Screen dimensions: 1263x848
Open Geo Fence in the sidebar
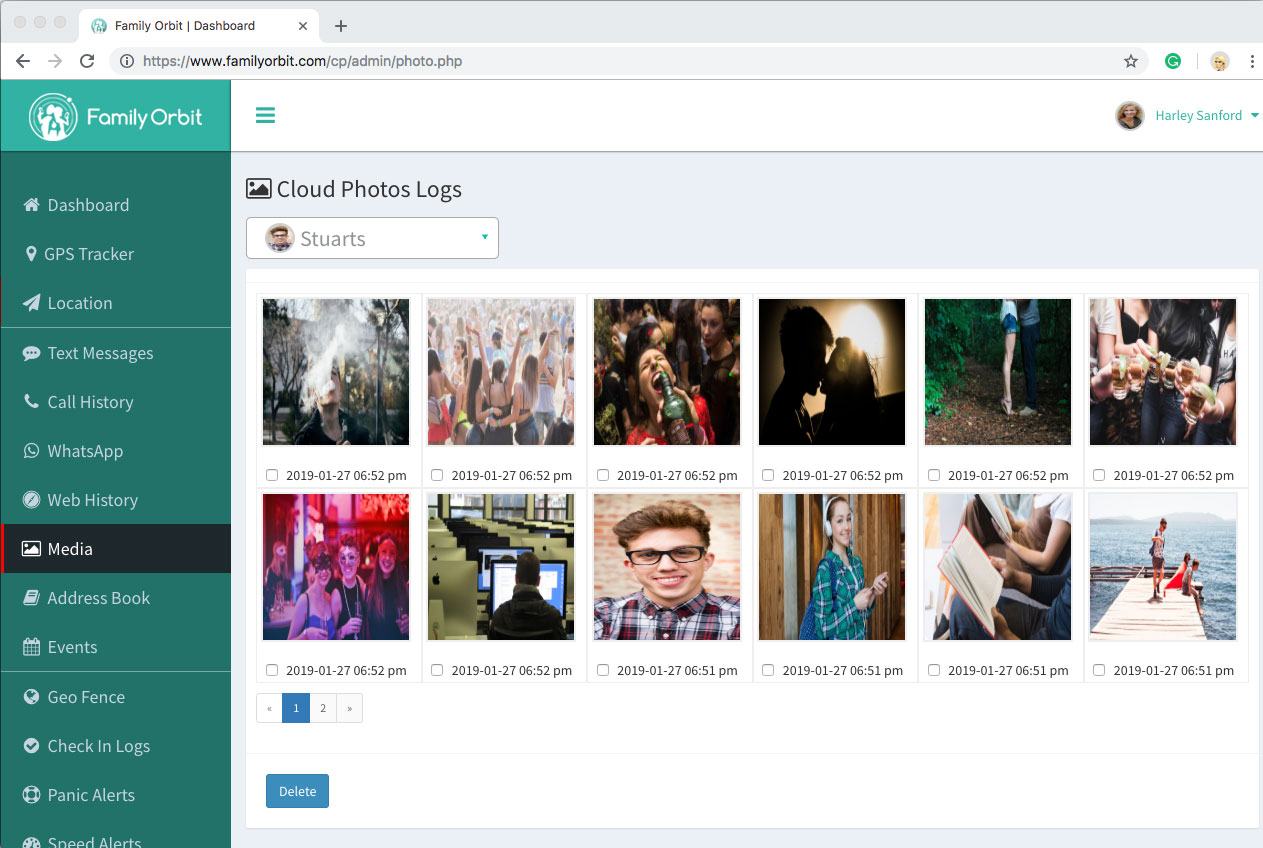[116, 697]
